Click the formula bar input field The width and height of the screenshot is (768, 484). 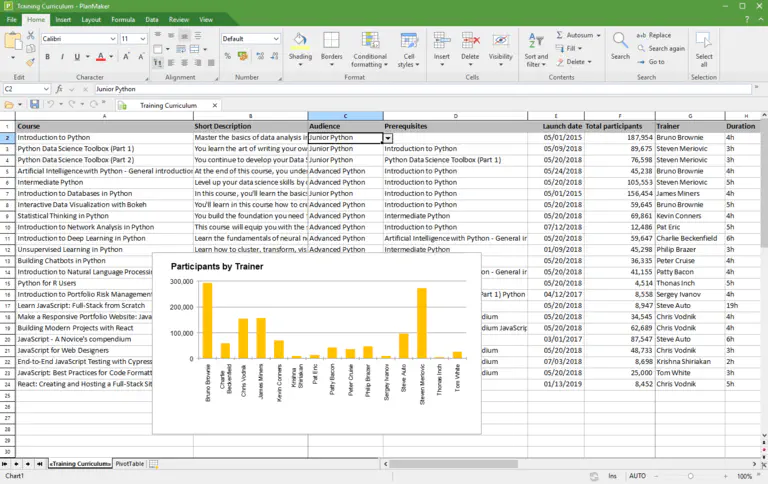click(x=400, y=88)
